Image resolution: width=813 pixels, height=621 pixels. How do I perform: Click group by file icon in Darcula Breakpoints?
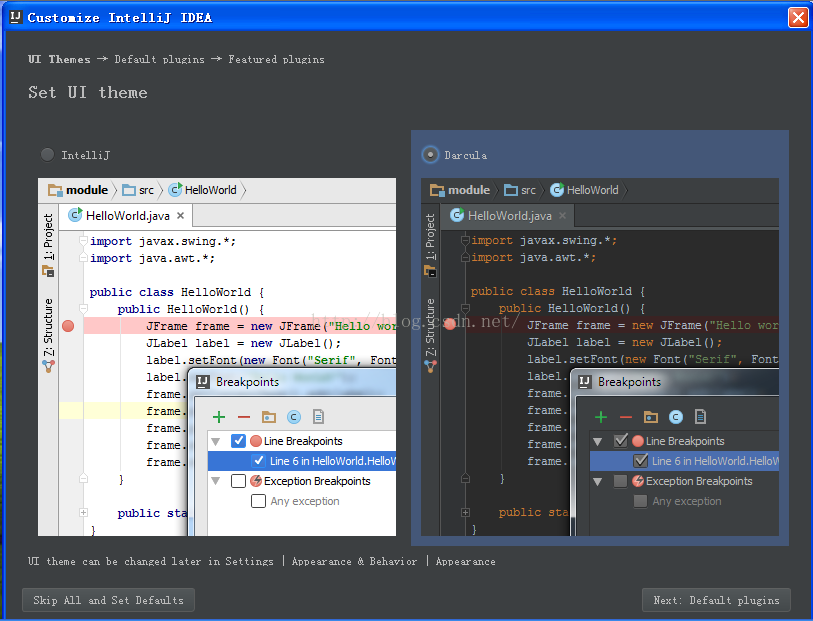[x=700, y=417]
